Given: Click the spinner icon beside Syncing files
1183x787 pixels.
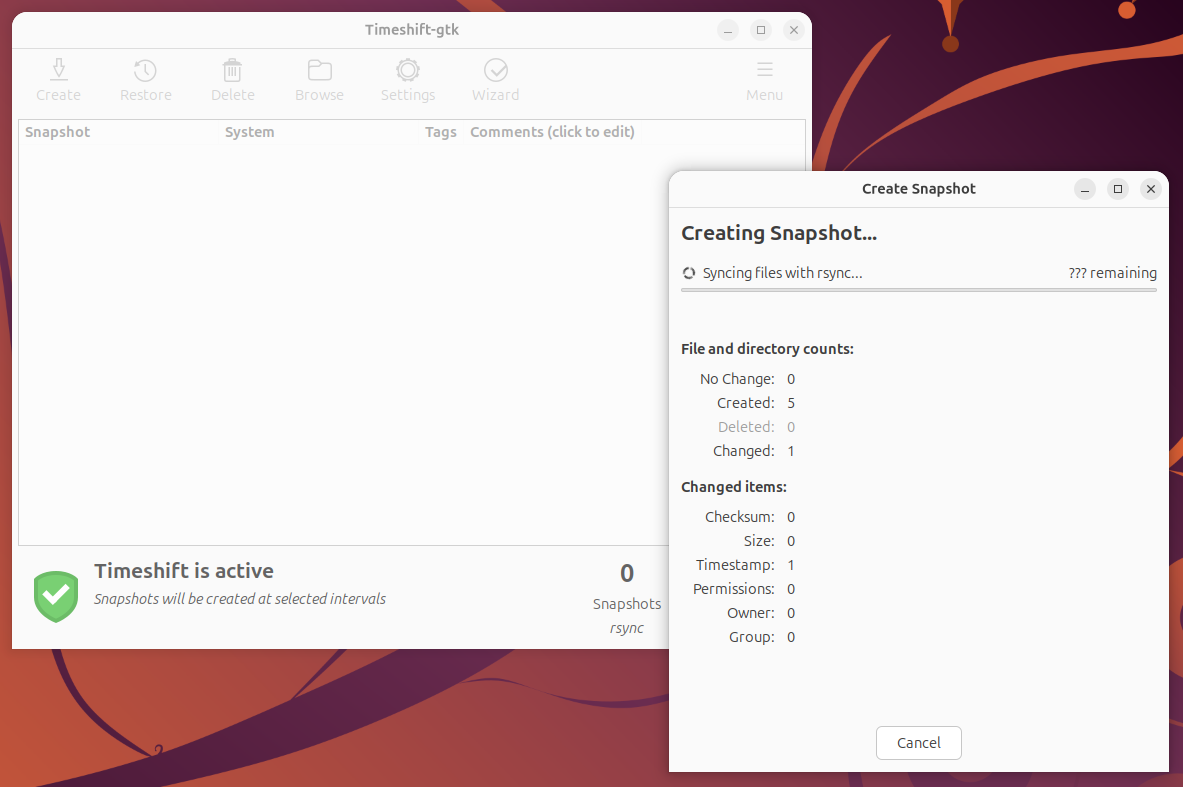Looking at the screenshot, I should pyautogui.click(x=689, y=273).
